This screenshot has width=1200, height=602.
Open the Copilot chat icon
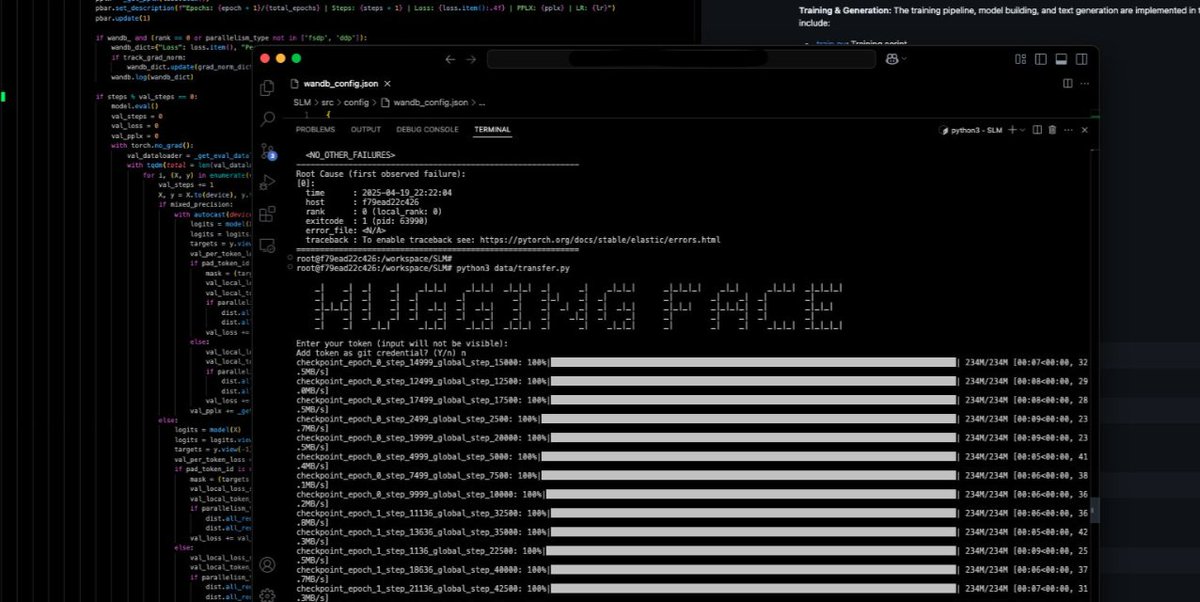click(891, 59)
